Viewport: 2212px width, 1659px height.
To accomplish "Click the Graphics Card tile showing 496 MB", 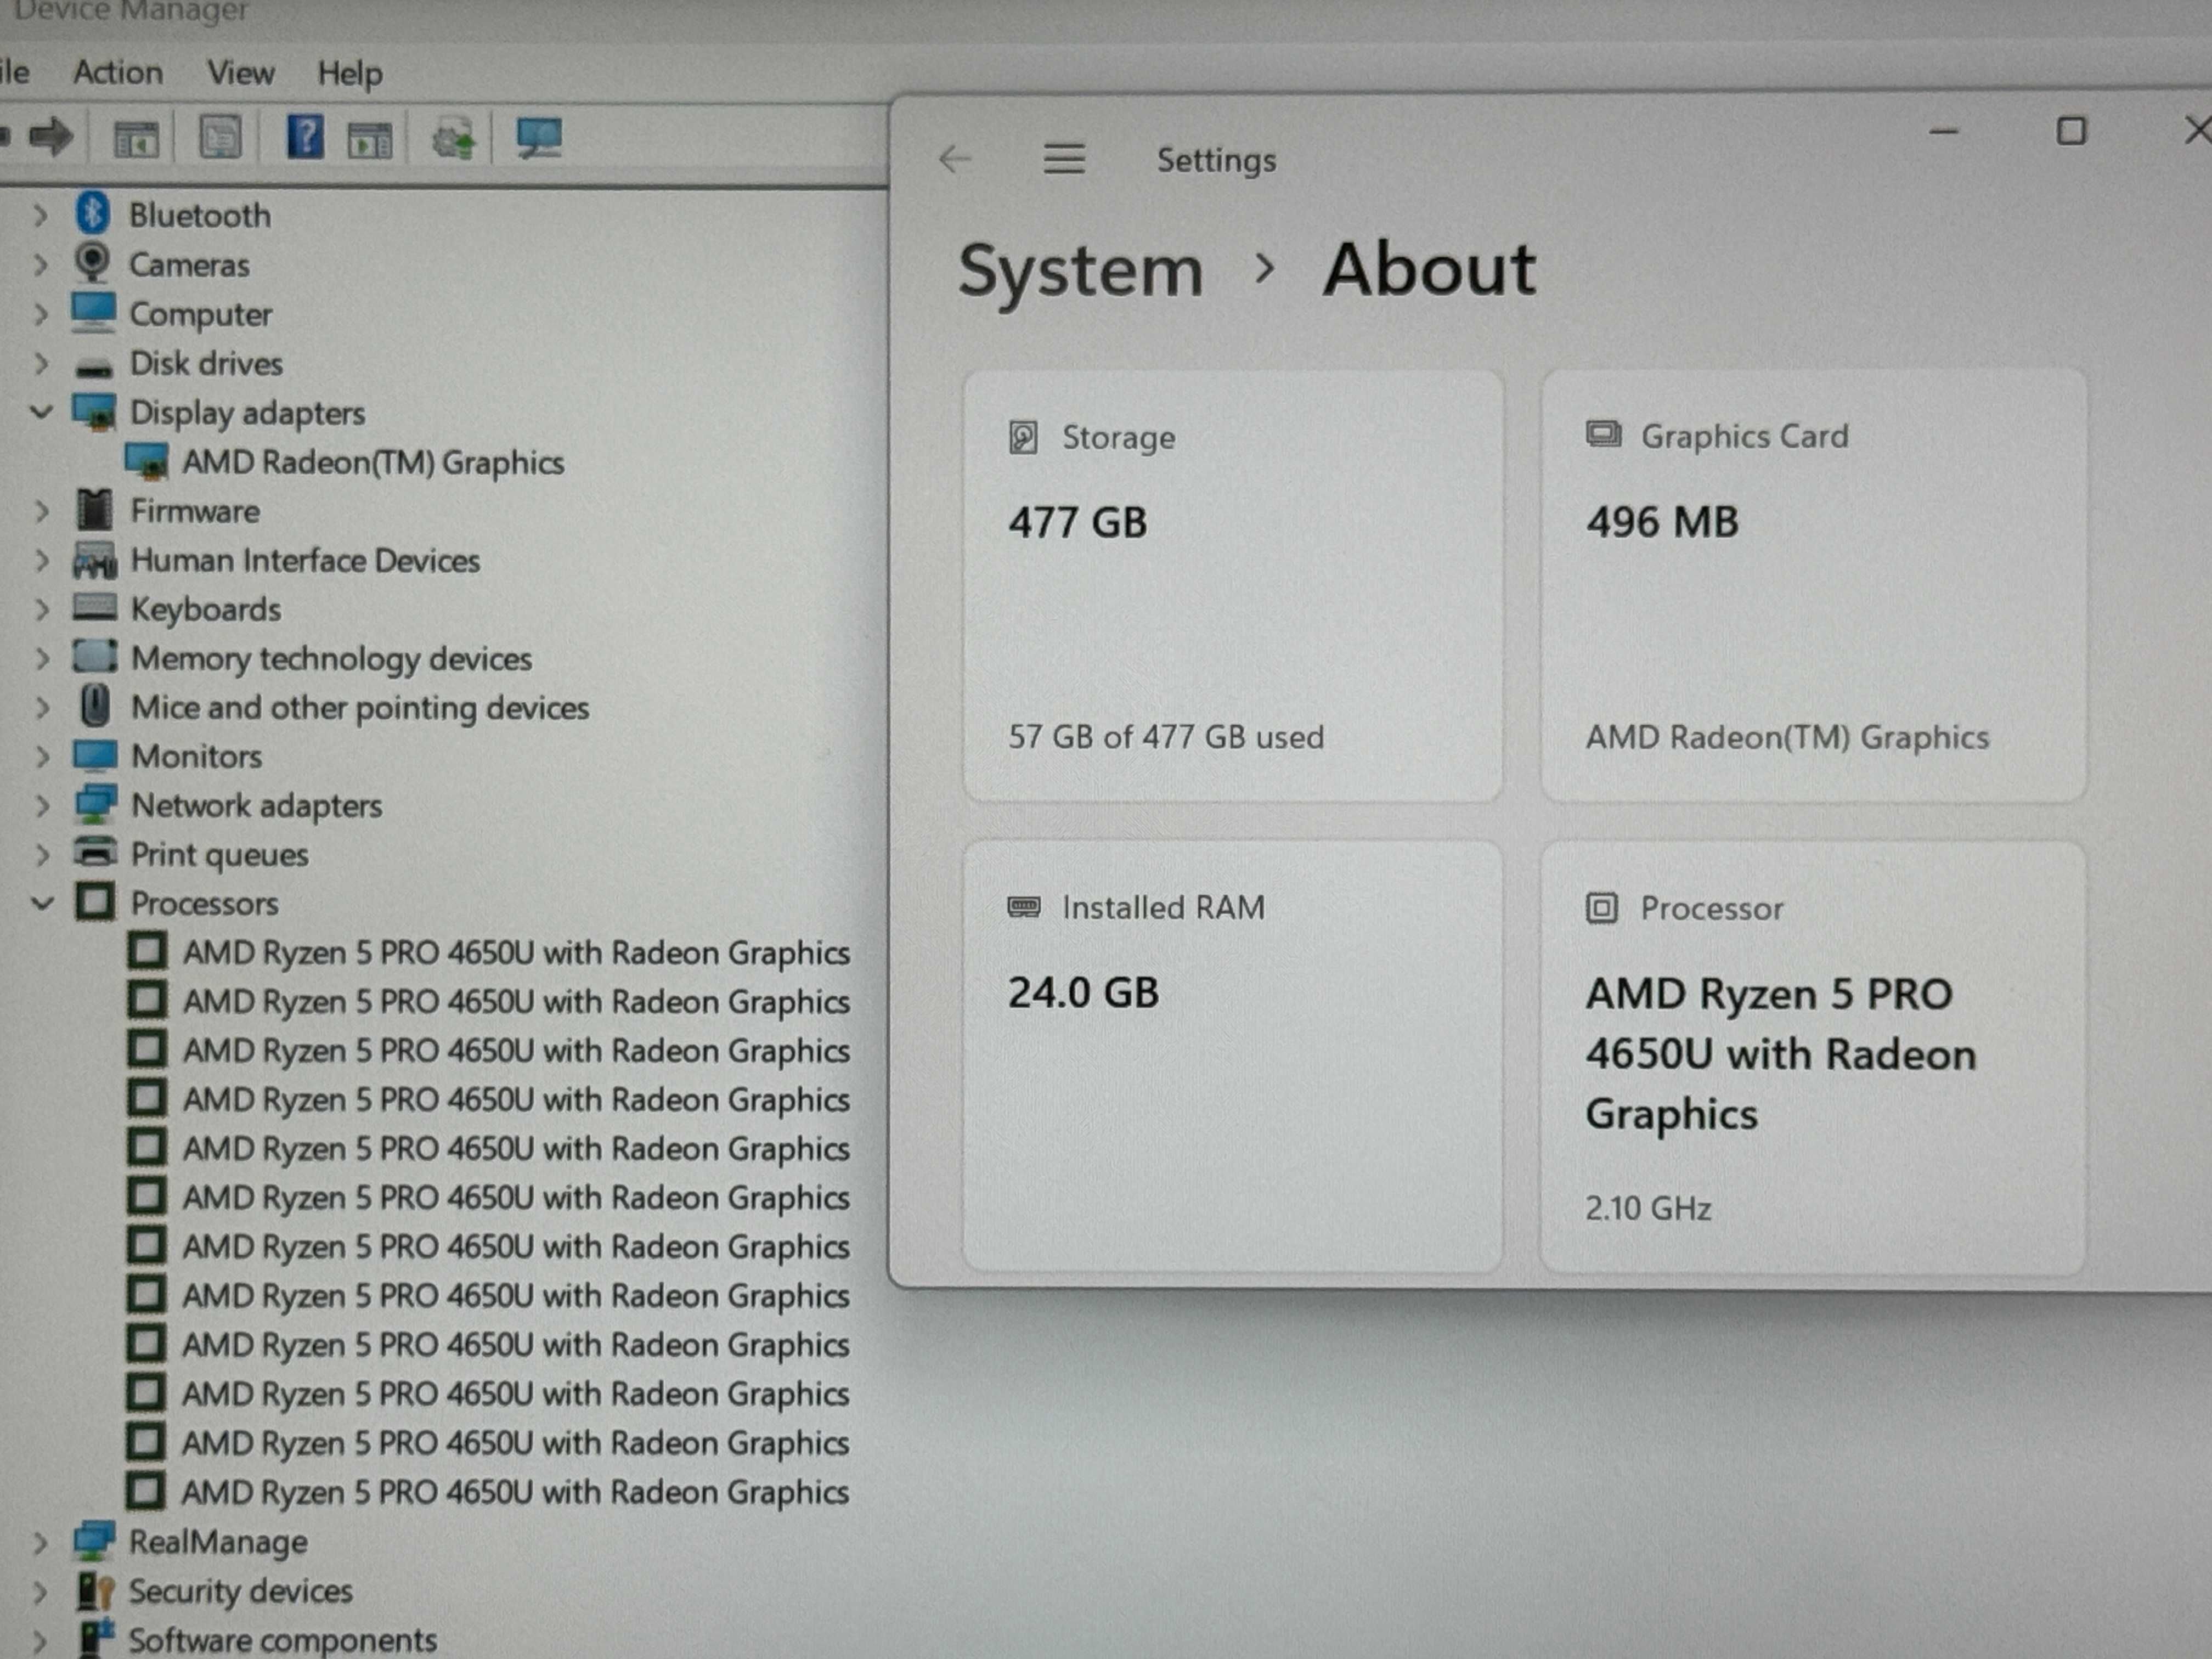I will tap(1813, 585).
